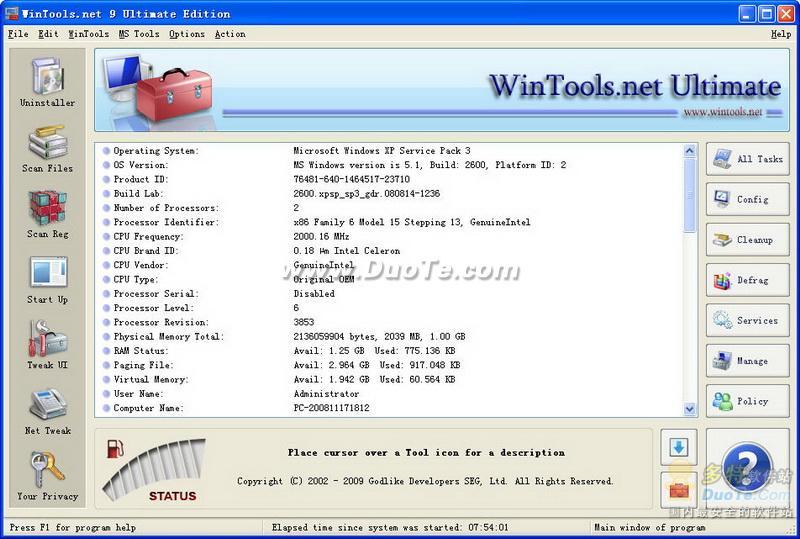Open the MS Tools menu
The height and width of the screenshot is (539, 800).
(138, 34)
